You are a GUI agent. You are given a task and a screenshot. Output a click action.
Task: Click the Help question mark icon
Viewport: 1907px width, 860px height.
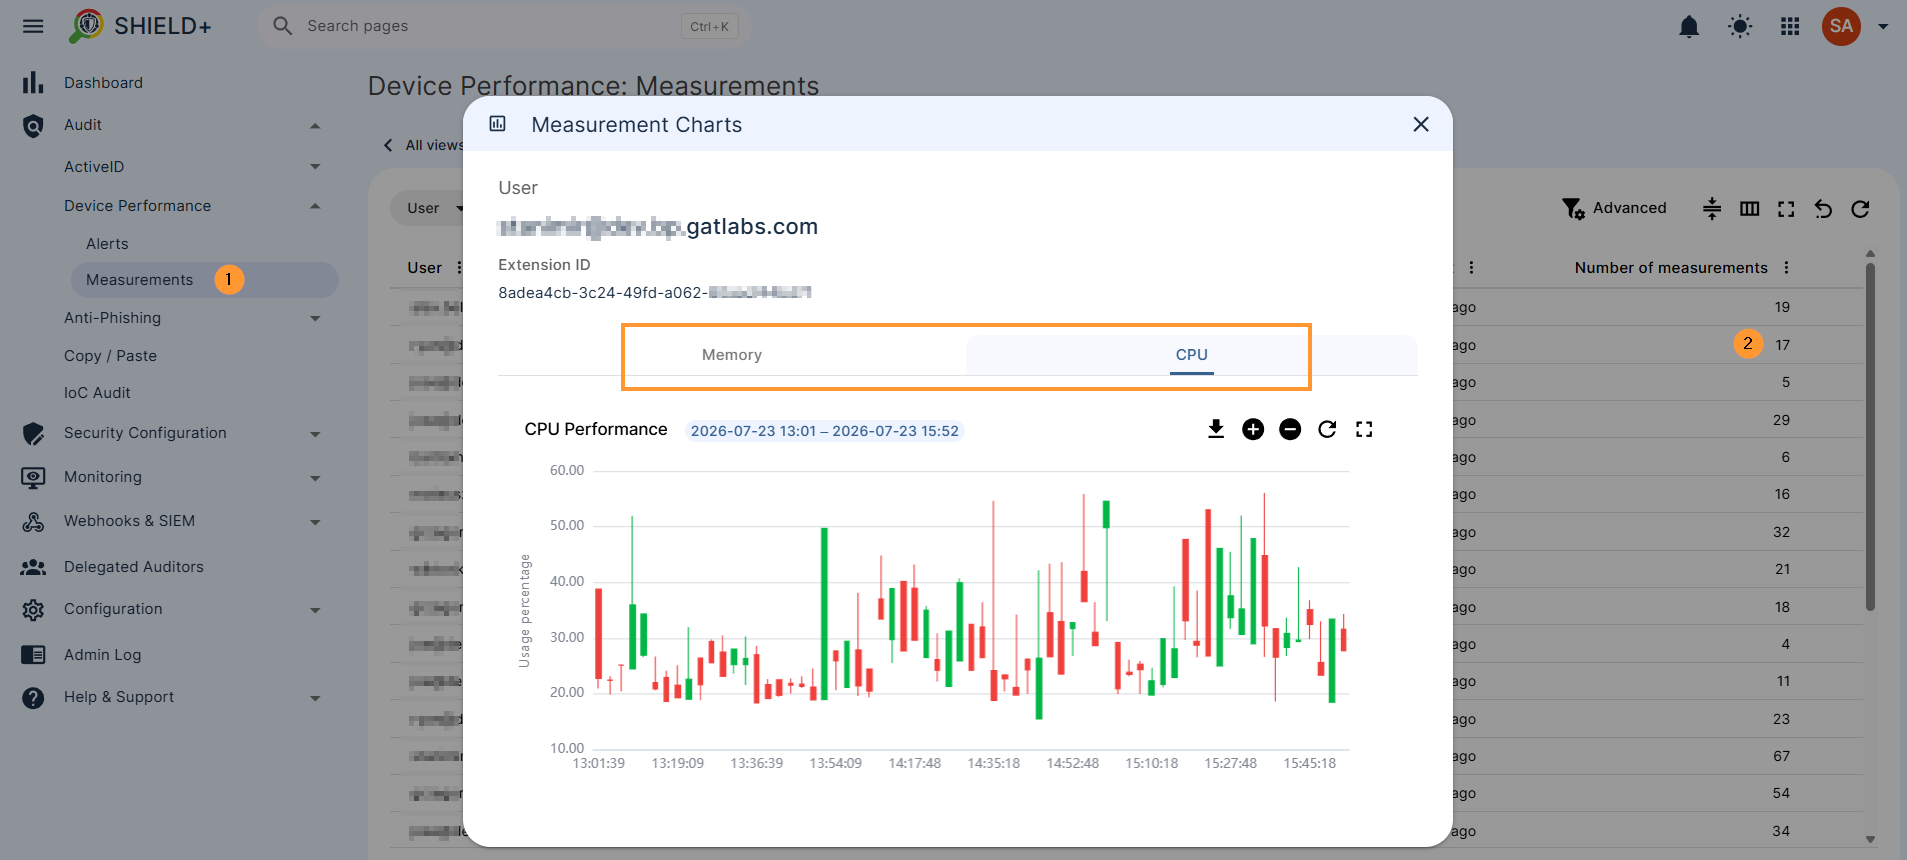point(33,698)
